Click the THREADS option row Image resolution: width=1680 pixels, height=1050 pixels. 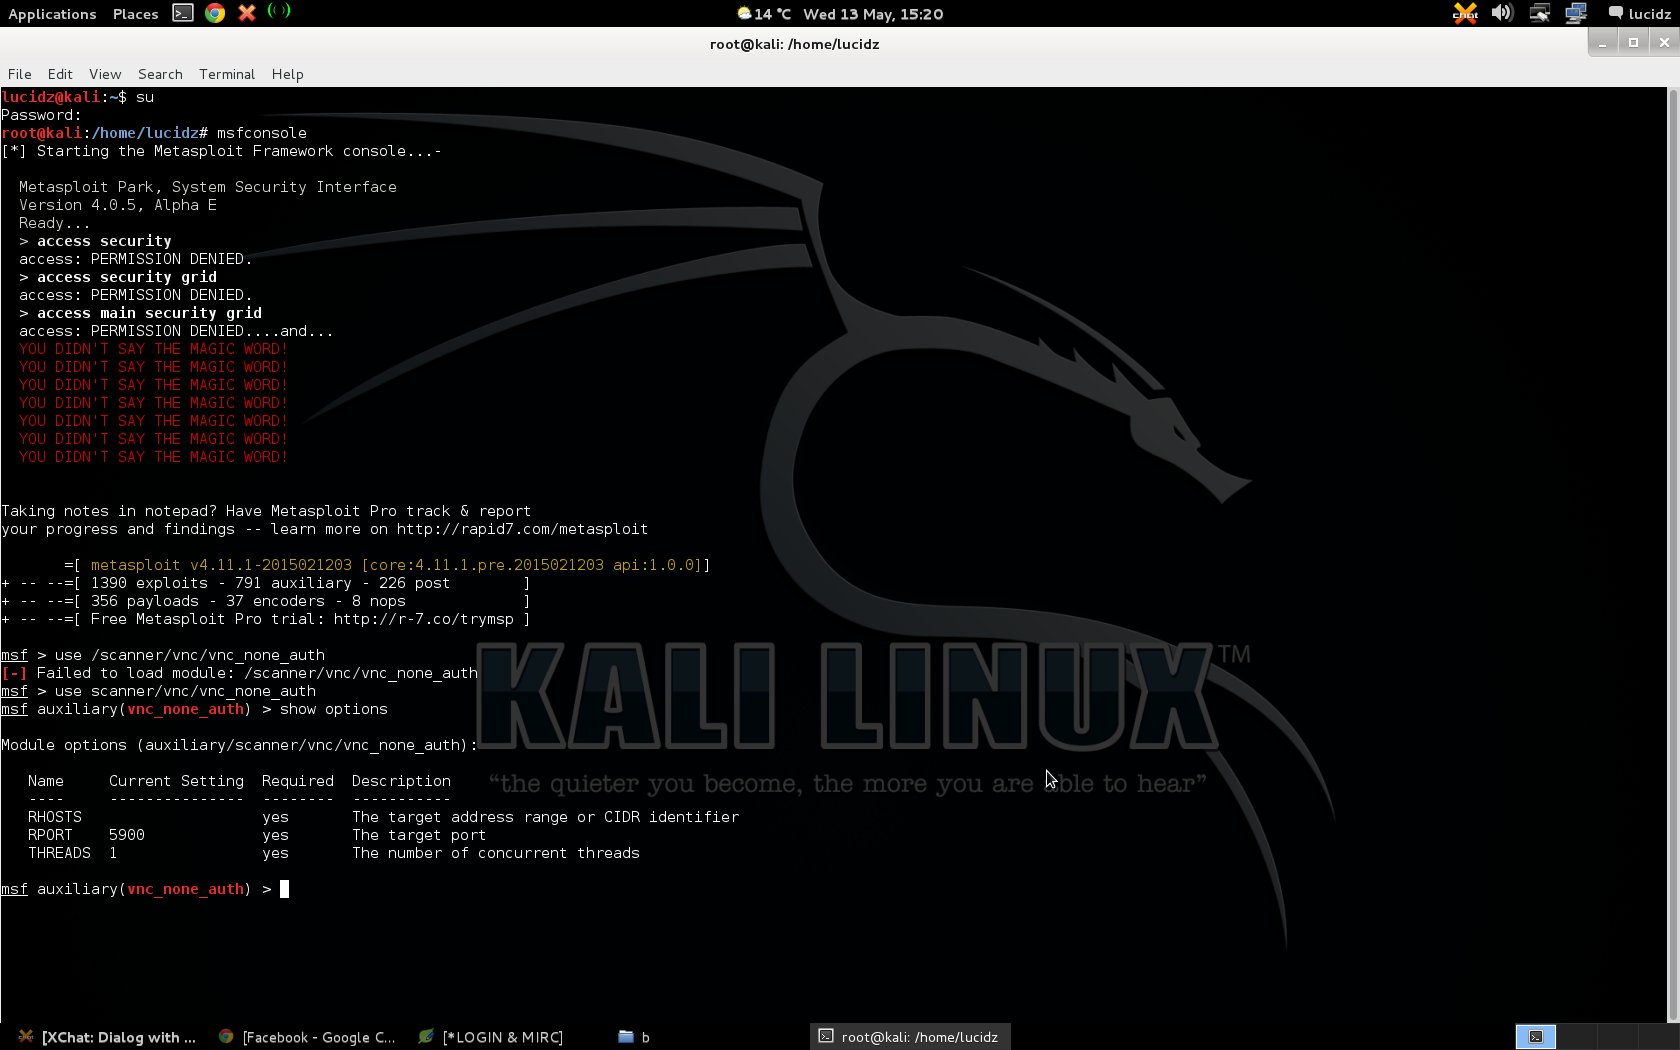(x=334, y=853)
